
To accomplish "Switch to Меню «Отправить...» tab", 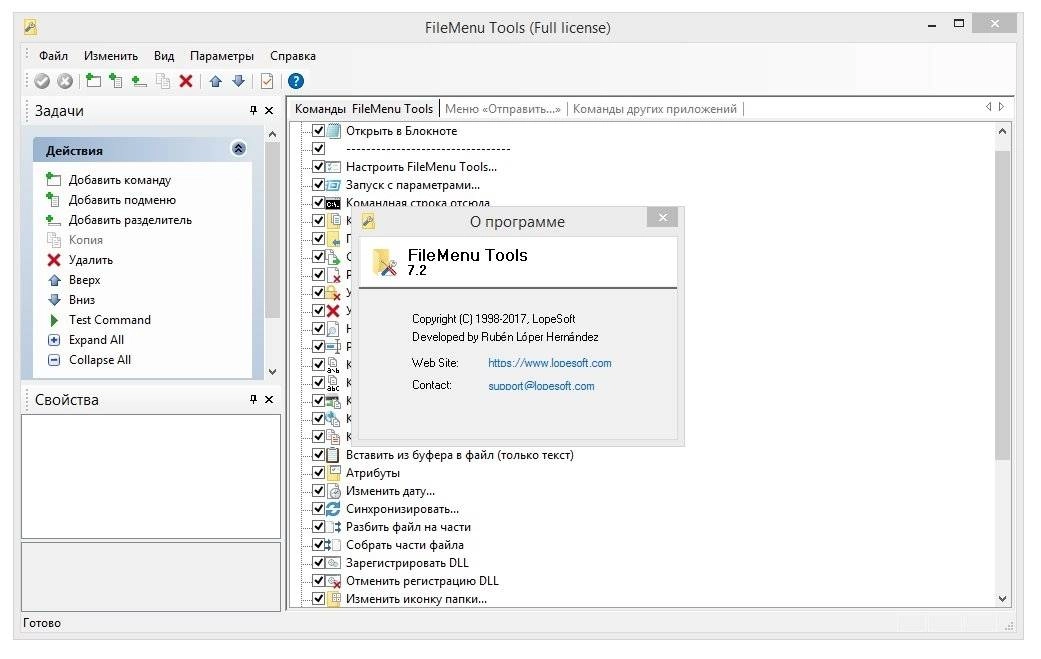I will (x=503, y=109).
